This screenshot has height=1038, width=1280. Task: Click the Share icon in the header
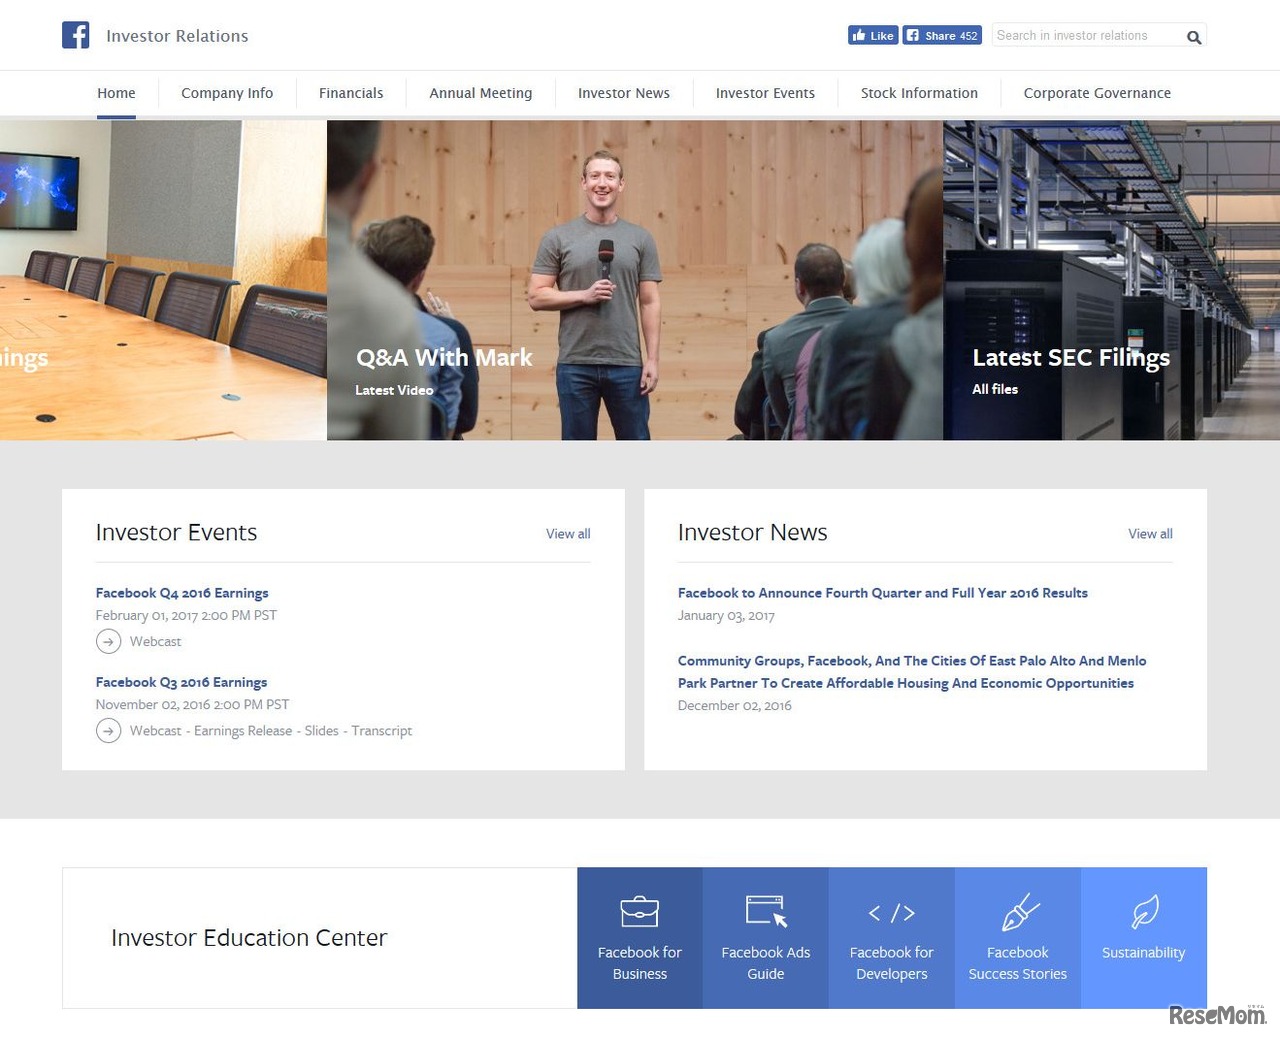pyautogui.click(x=913, y=35)
